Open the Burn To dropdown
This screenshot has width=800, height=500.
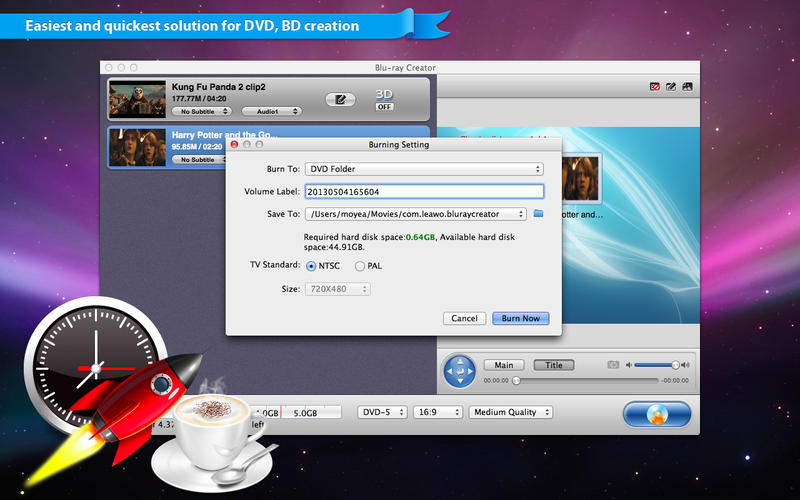(x=426, y=169)
